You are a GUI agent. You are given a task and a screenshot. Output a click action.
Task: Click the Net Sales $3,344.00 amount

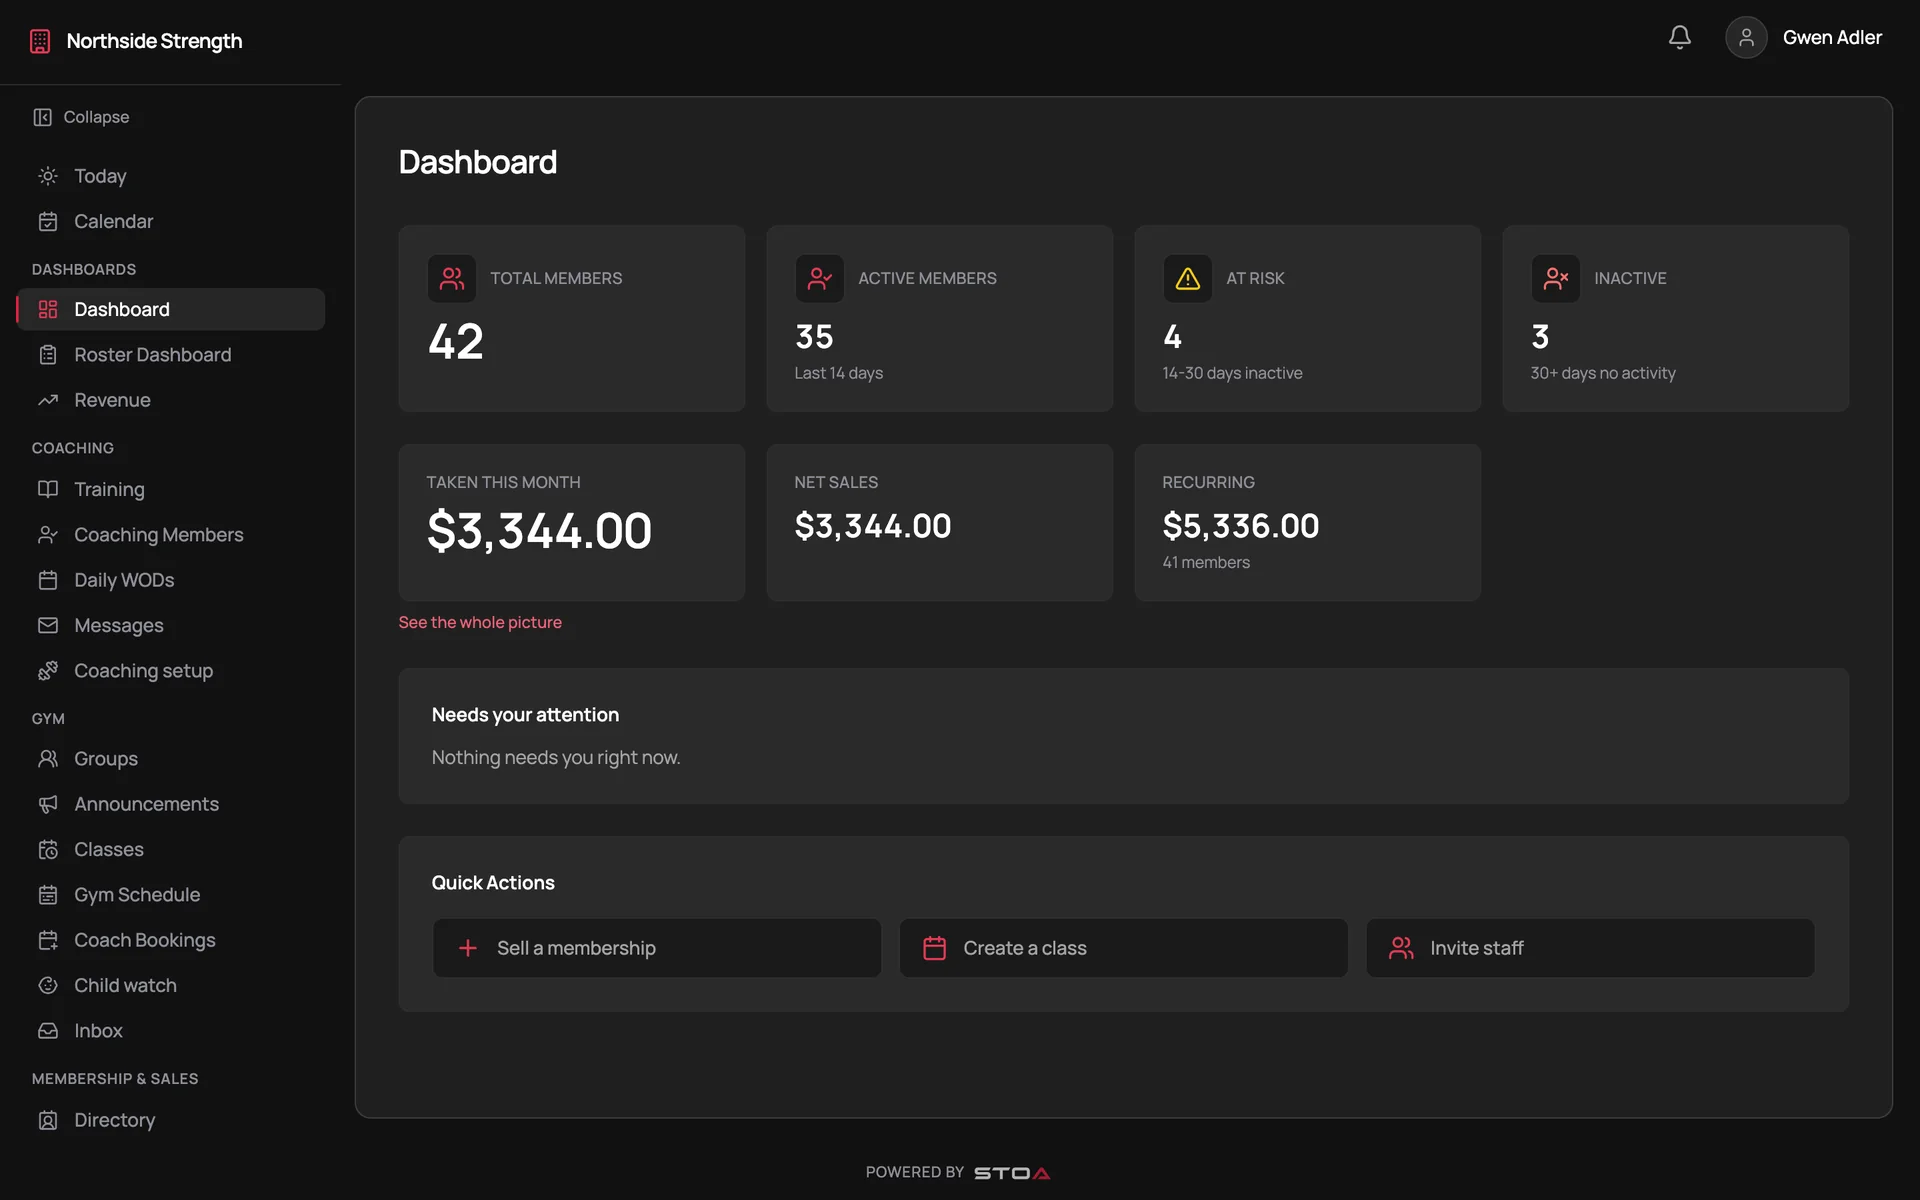pos(873,526)
